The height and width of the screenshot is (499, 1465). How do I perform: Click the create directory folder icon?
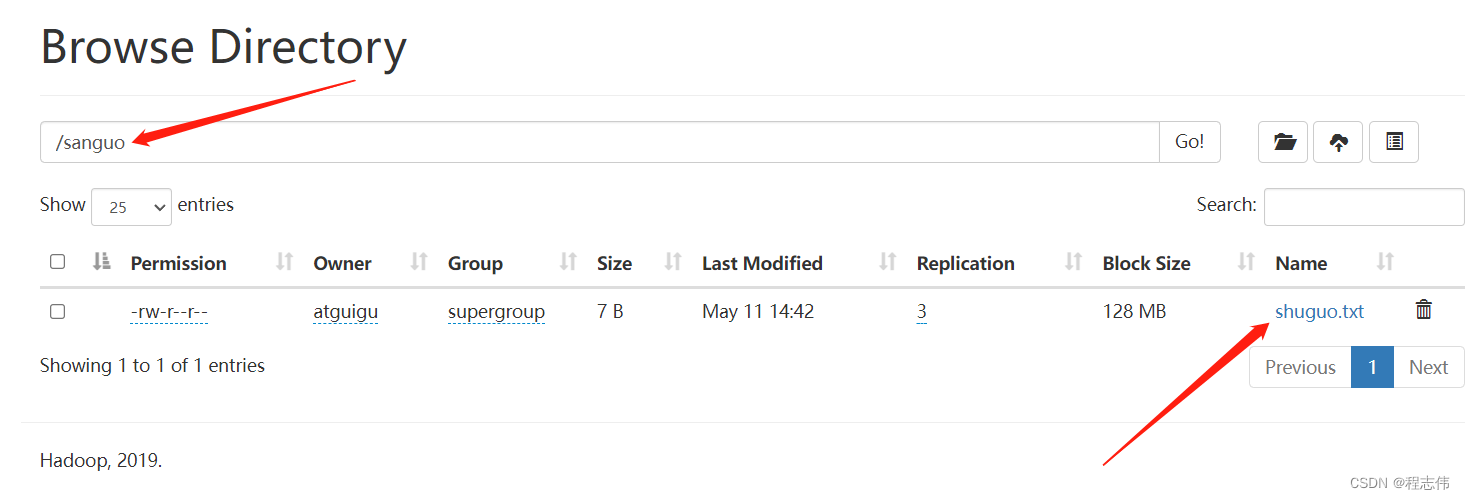[1283, 142]
